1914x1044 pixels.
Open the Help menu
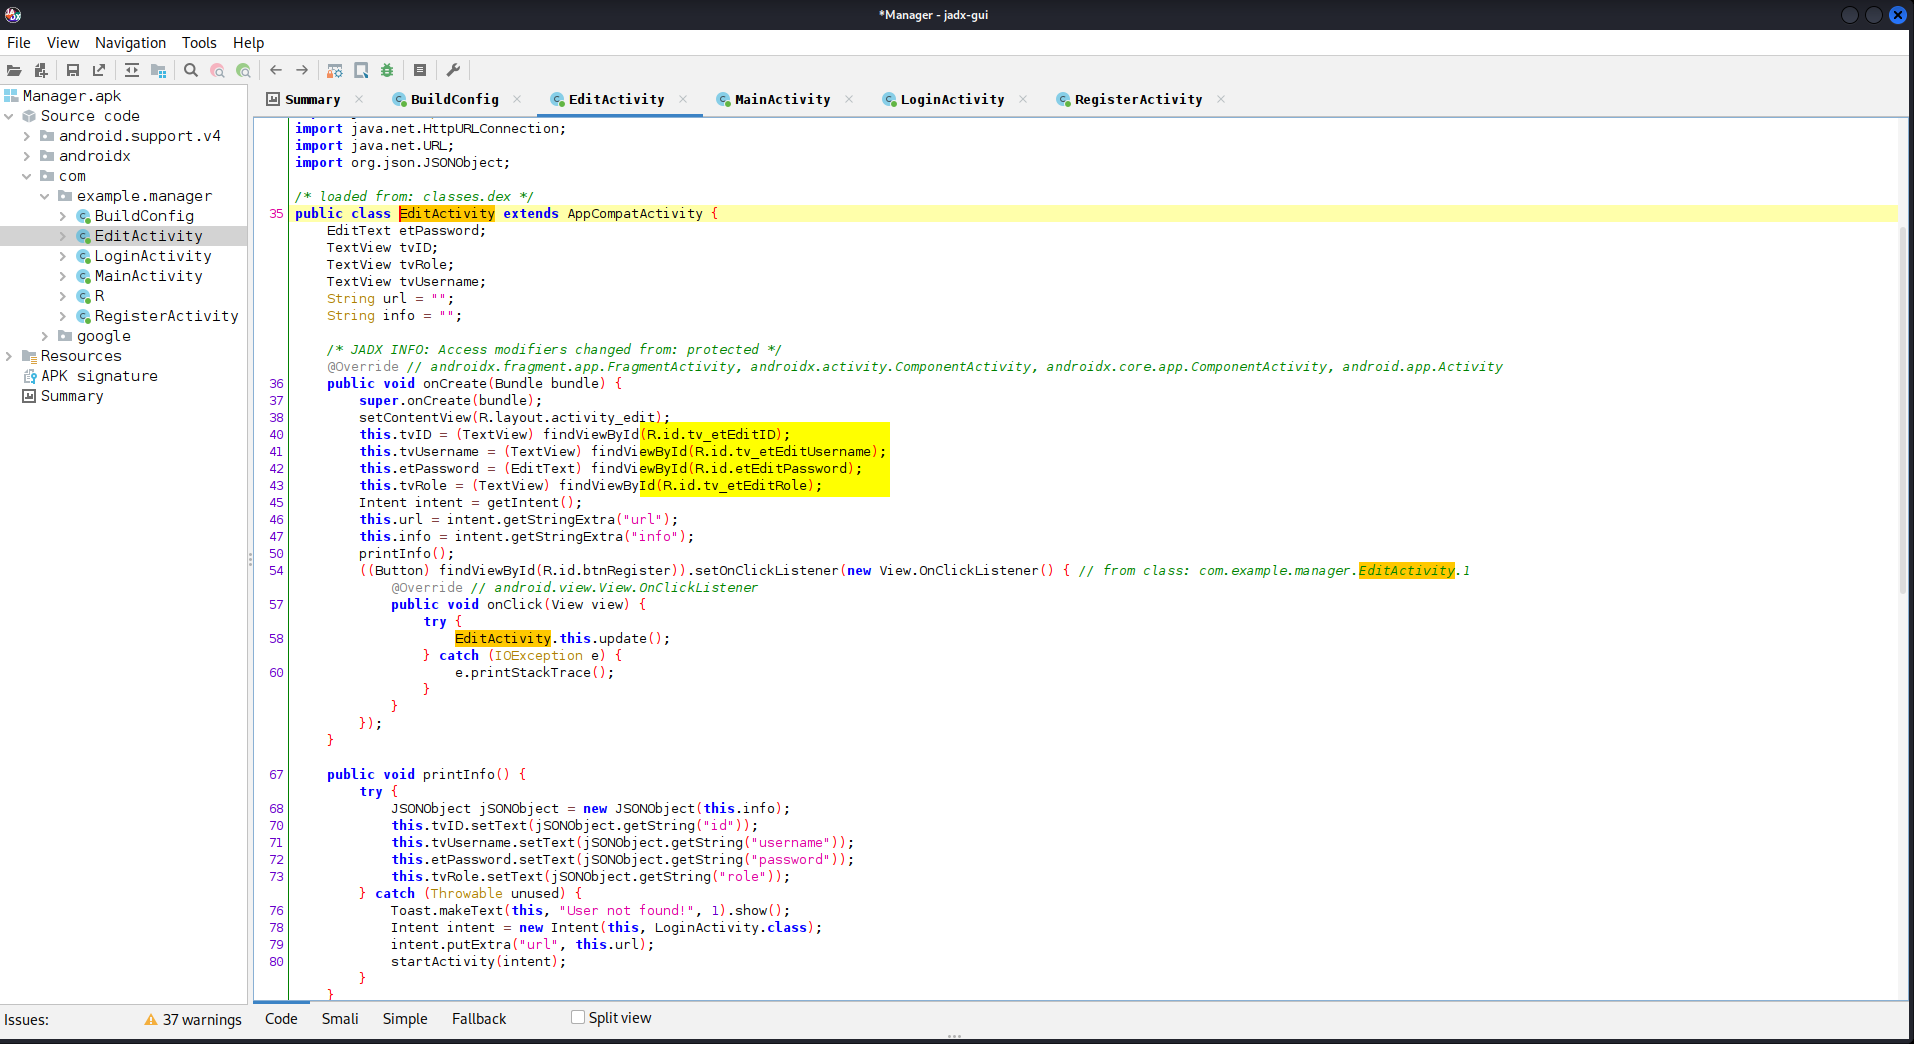tap(248, 43)
